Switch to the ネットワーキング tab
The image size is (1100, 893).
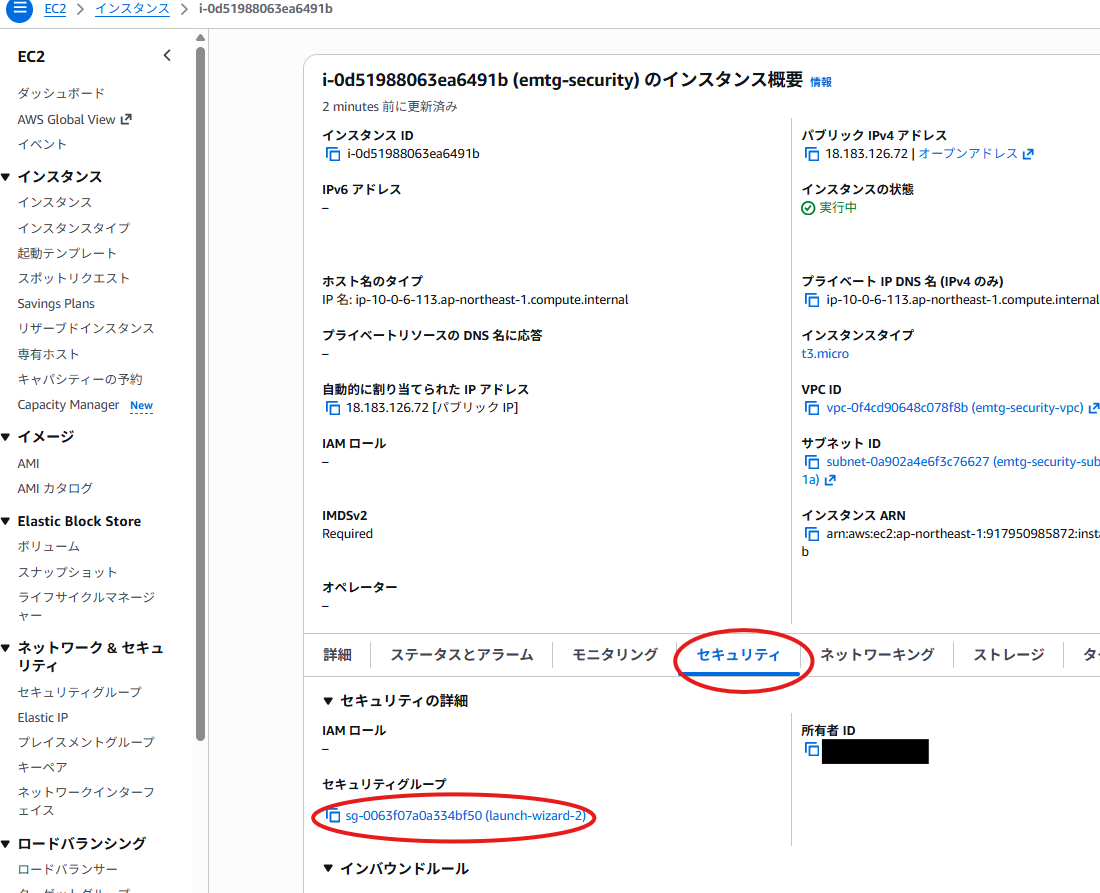pyautogui.click(x=877, y=655)
